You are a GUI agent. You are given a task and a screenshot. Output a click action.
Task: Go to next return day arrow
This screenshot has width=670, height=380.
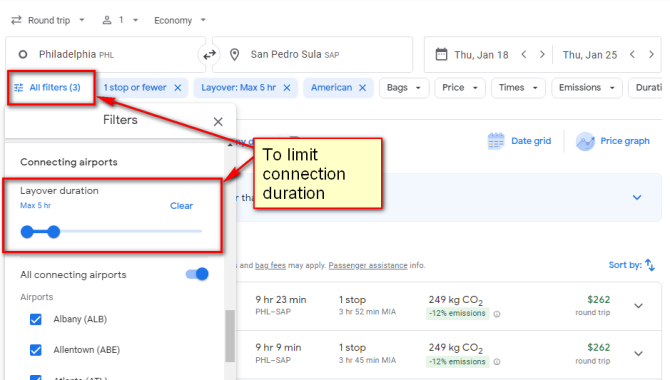coord(651,54)
